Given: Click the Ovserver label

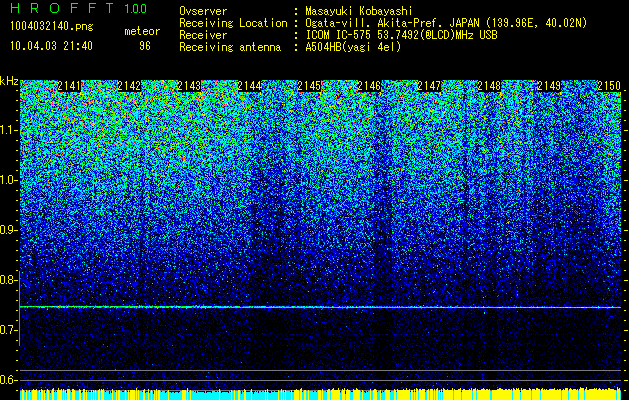Looking at the screenshot, I should pos(203,11).
